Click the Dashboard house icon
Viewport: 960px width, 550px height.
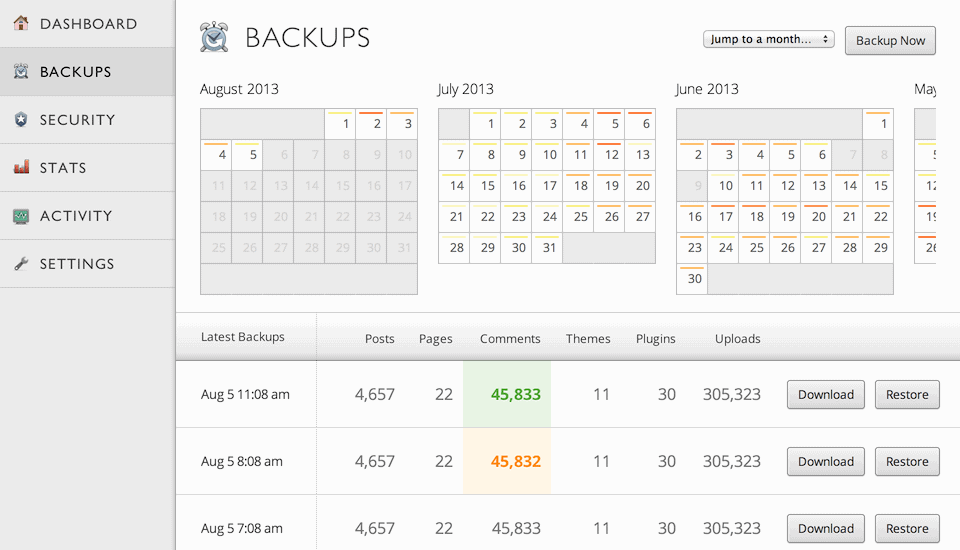click(21, 23)
